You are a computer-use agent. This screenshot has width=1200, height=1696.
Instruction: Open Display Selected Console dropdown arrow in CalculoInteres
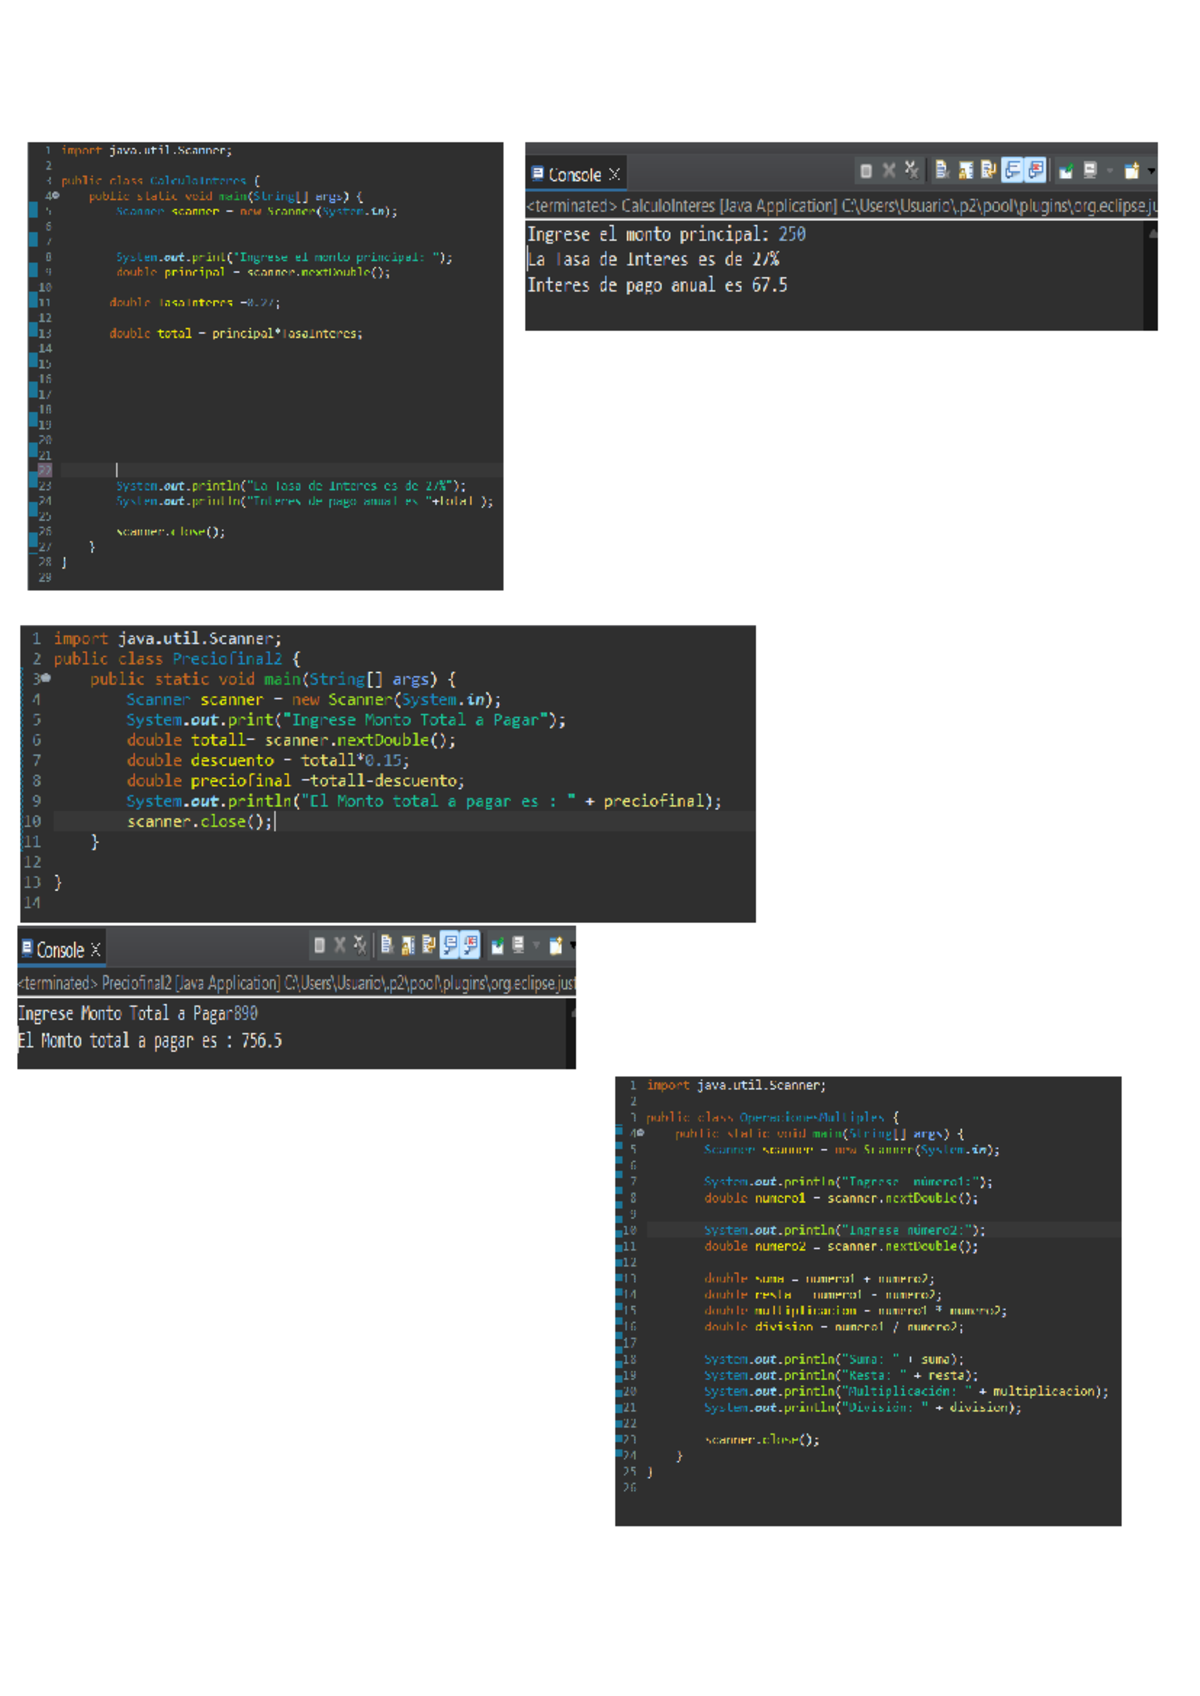pos(1109,171)
